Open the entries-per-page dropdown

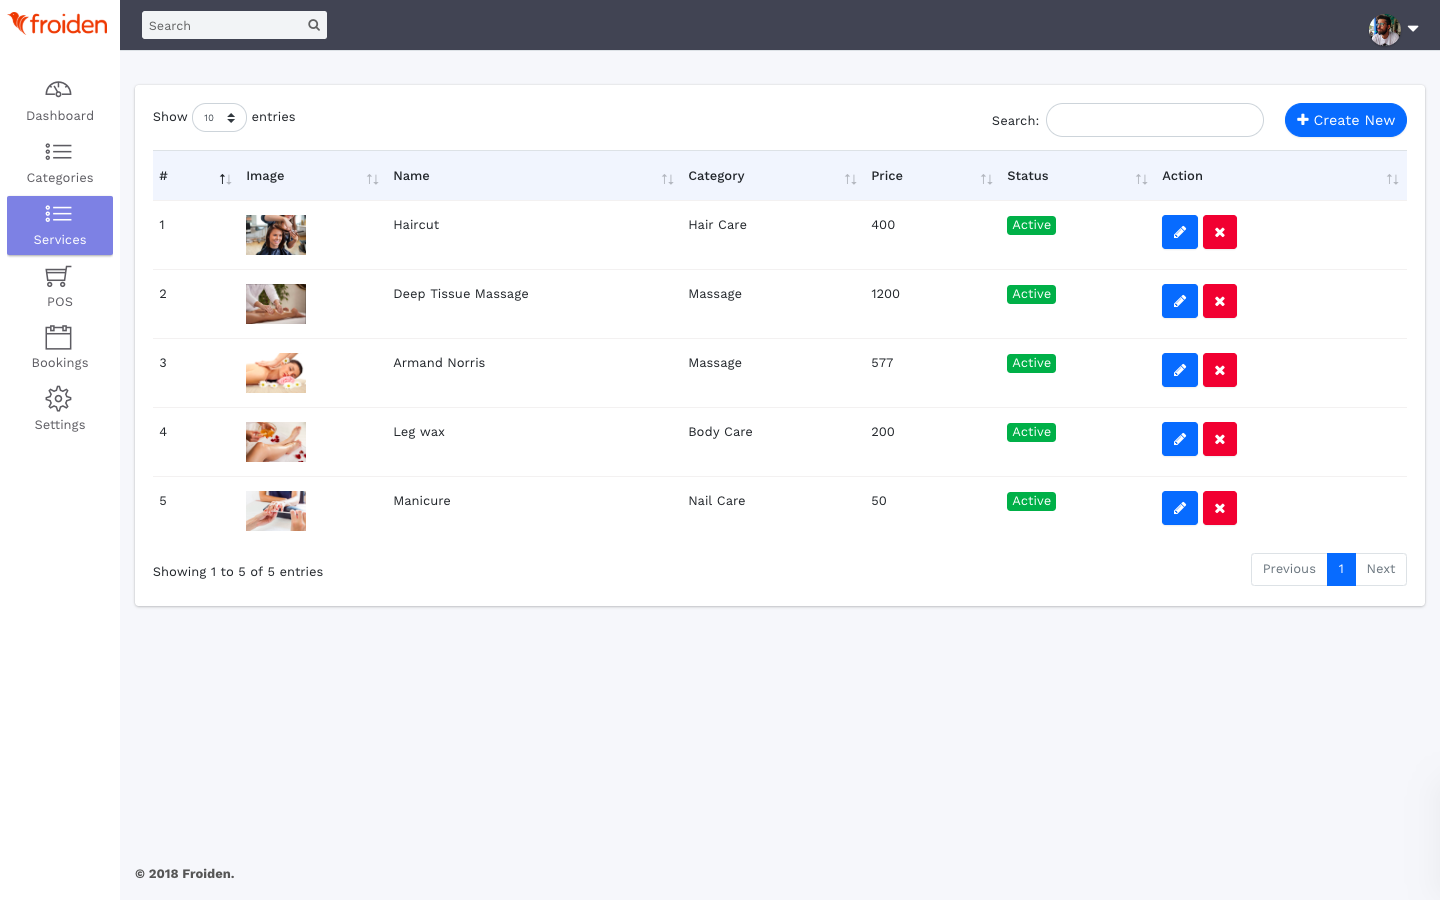click(219, 117)
